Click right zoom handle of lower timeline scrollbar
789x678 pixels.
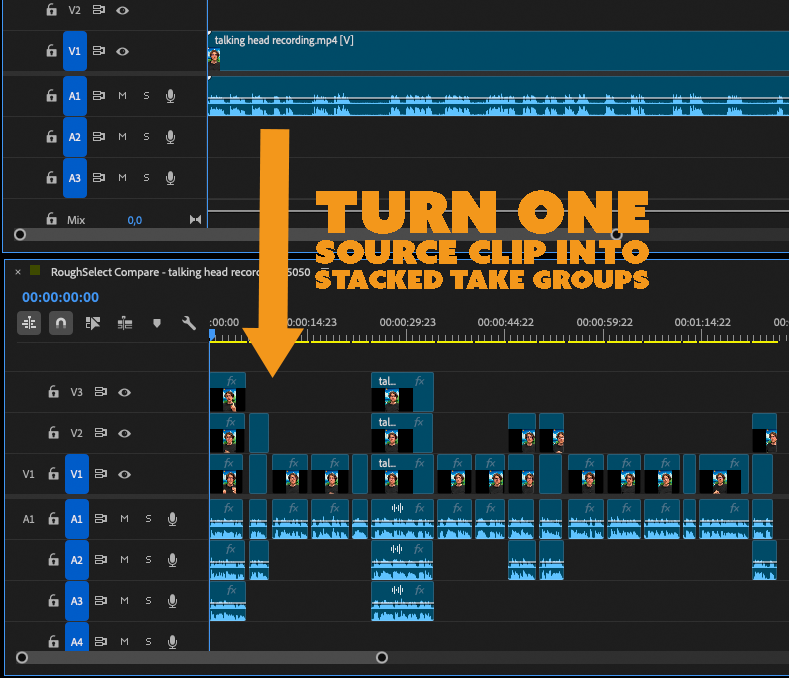point(382,657)
